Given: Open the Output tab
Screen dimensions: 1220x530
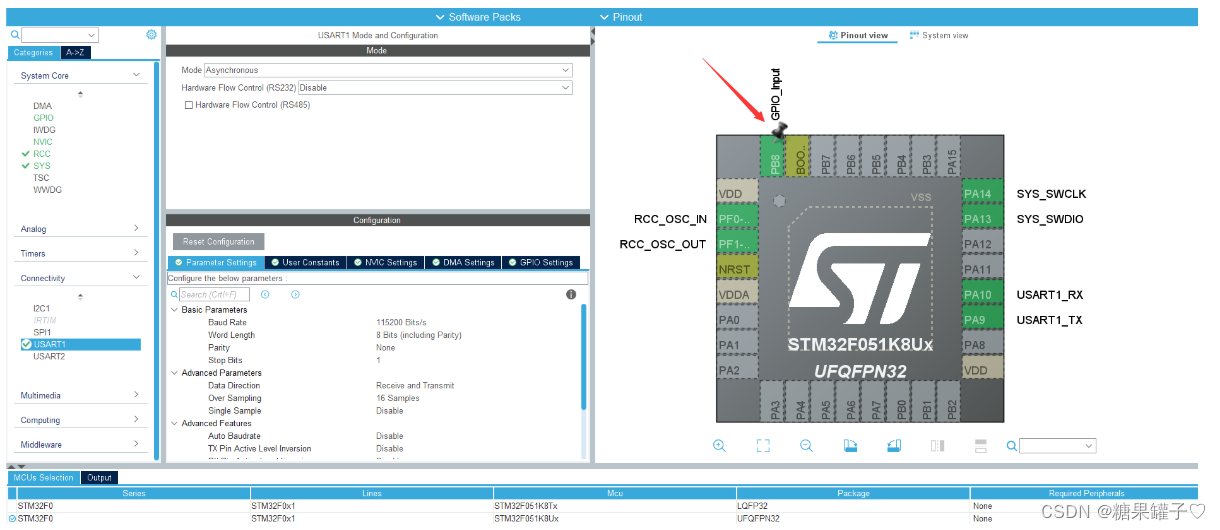Looking at the screenshot, I should 100,477.
